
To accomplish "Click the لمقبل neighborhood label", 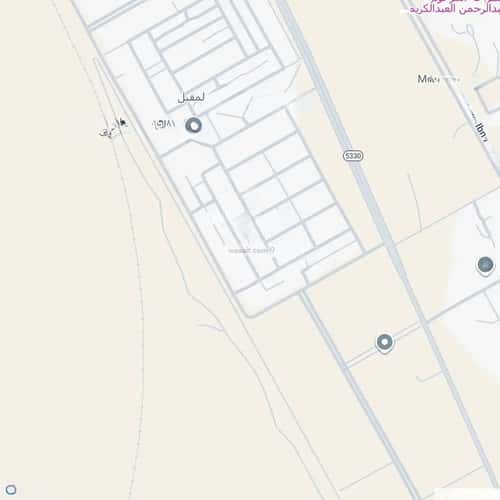I will pos(191,98).
